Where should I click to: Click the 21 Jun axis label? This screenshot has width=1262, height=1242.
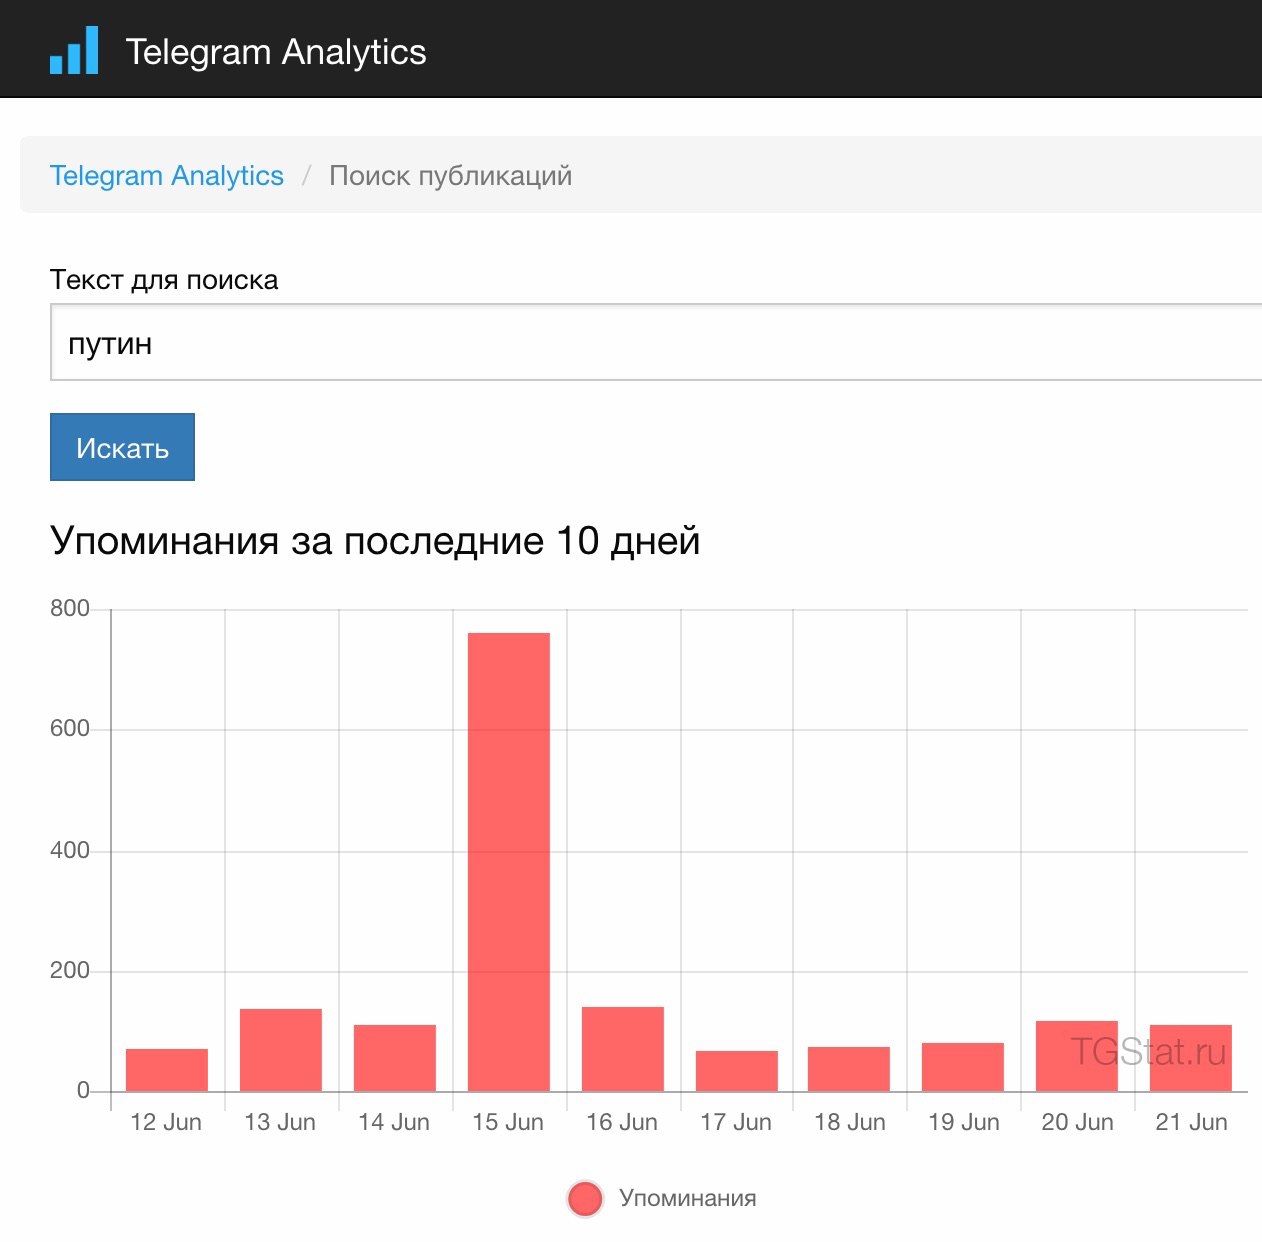click(x=1192, y=1122)
